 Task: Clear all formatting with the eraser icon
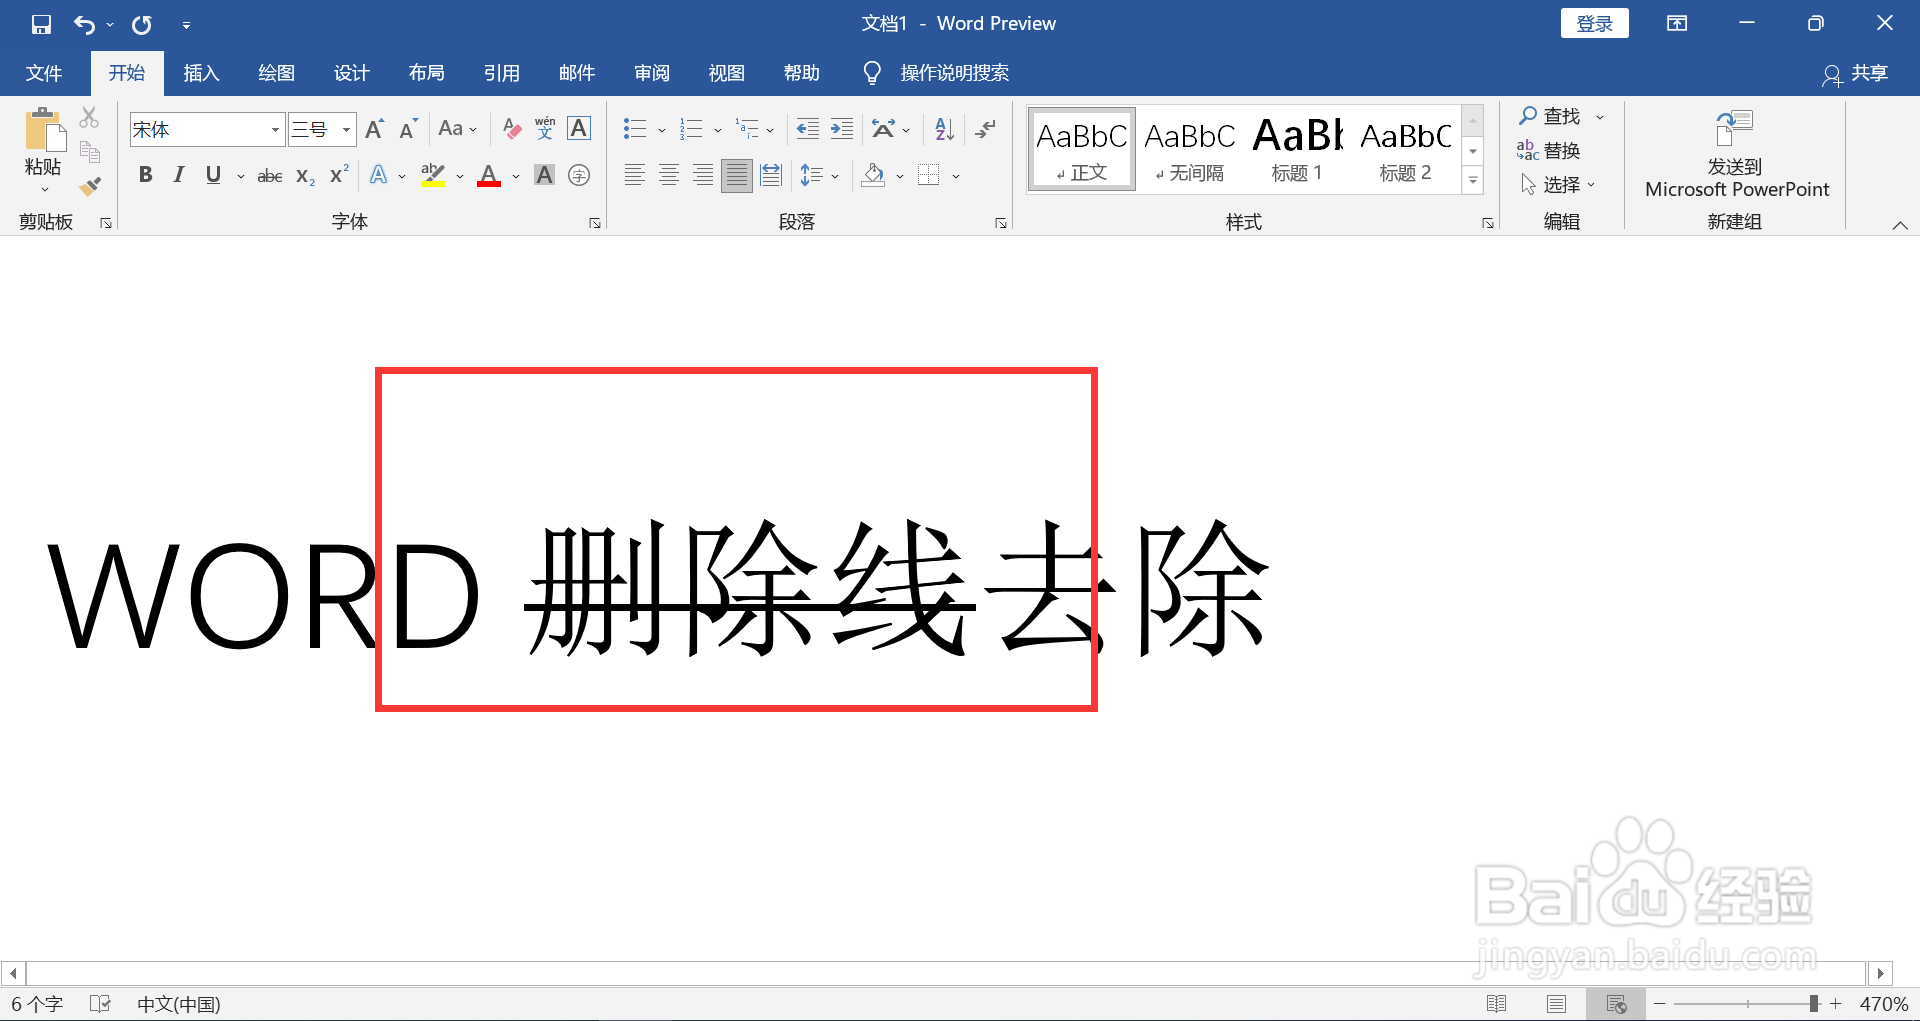coord(512,129)
